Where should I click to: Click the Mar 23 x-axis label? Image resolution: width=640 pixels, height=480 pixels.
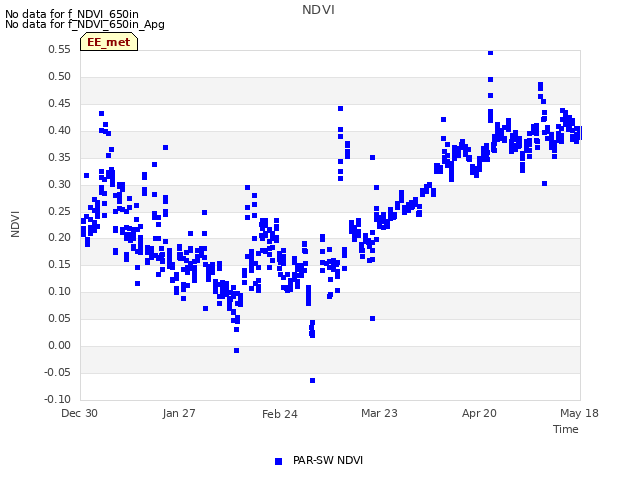(379, 413)
